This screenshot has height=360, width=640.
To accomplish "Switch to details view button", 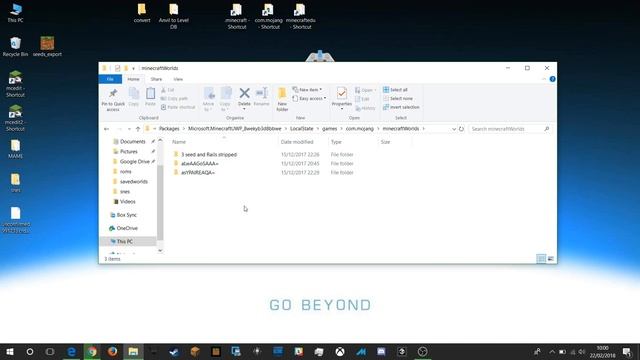I will [x=541, y=259].
